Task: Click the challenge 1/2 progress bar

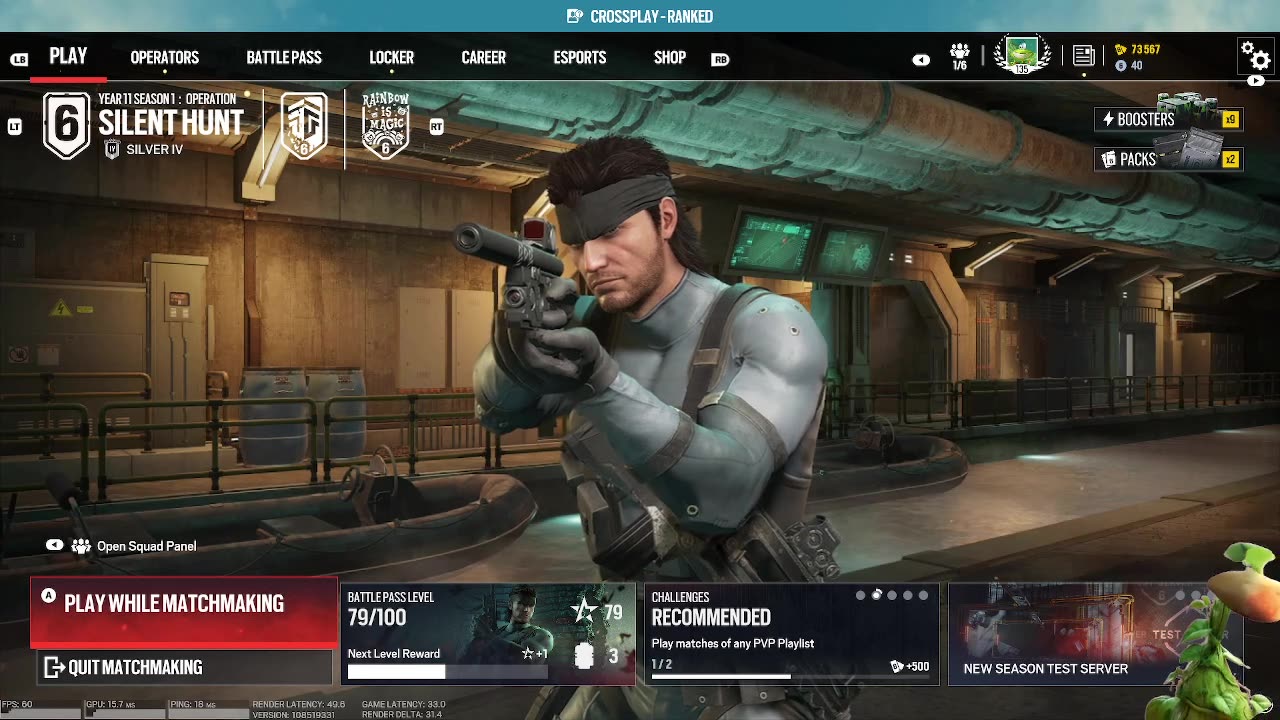Action: [x=790, y=677]
